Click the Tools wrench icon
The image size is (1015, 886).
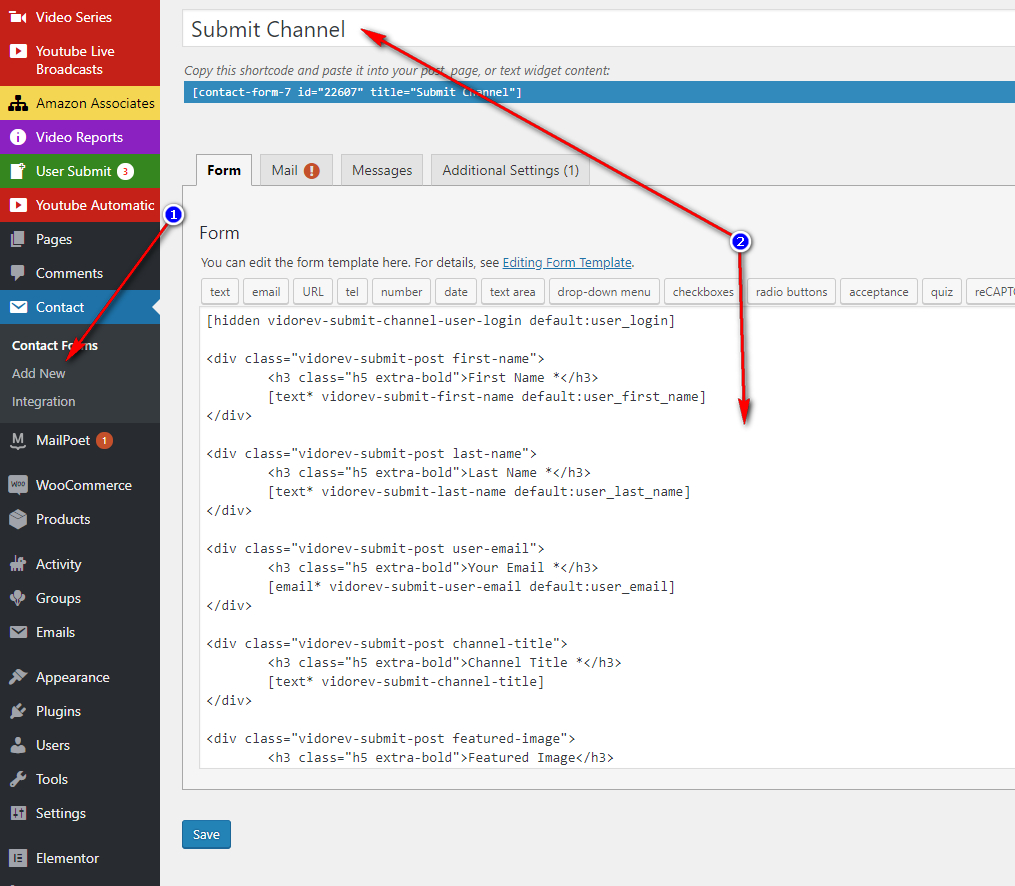click(17, 779)
